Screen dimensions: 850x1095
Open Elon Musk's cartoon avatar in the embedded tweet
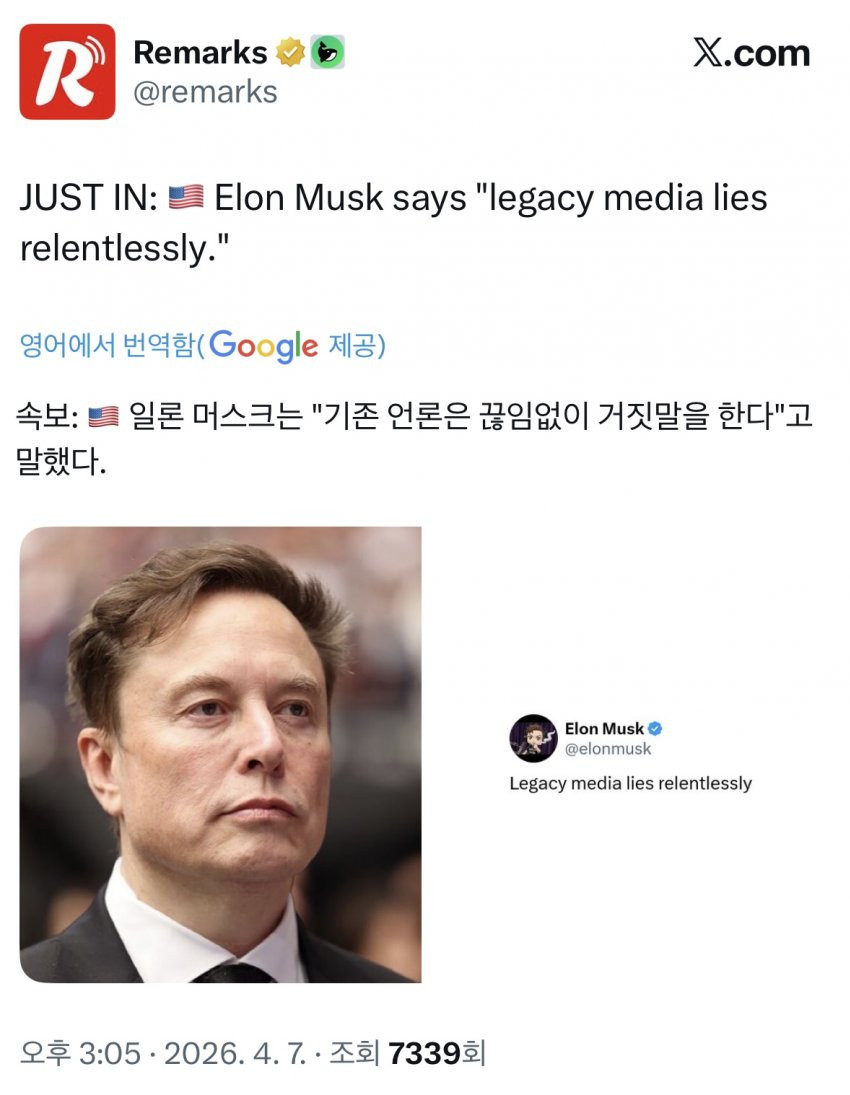tap(533, 738)
